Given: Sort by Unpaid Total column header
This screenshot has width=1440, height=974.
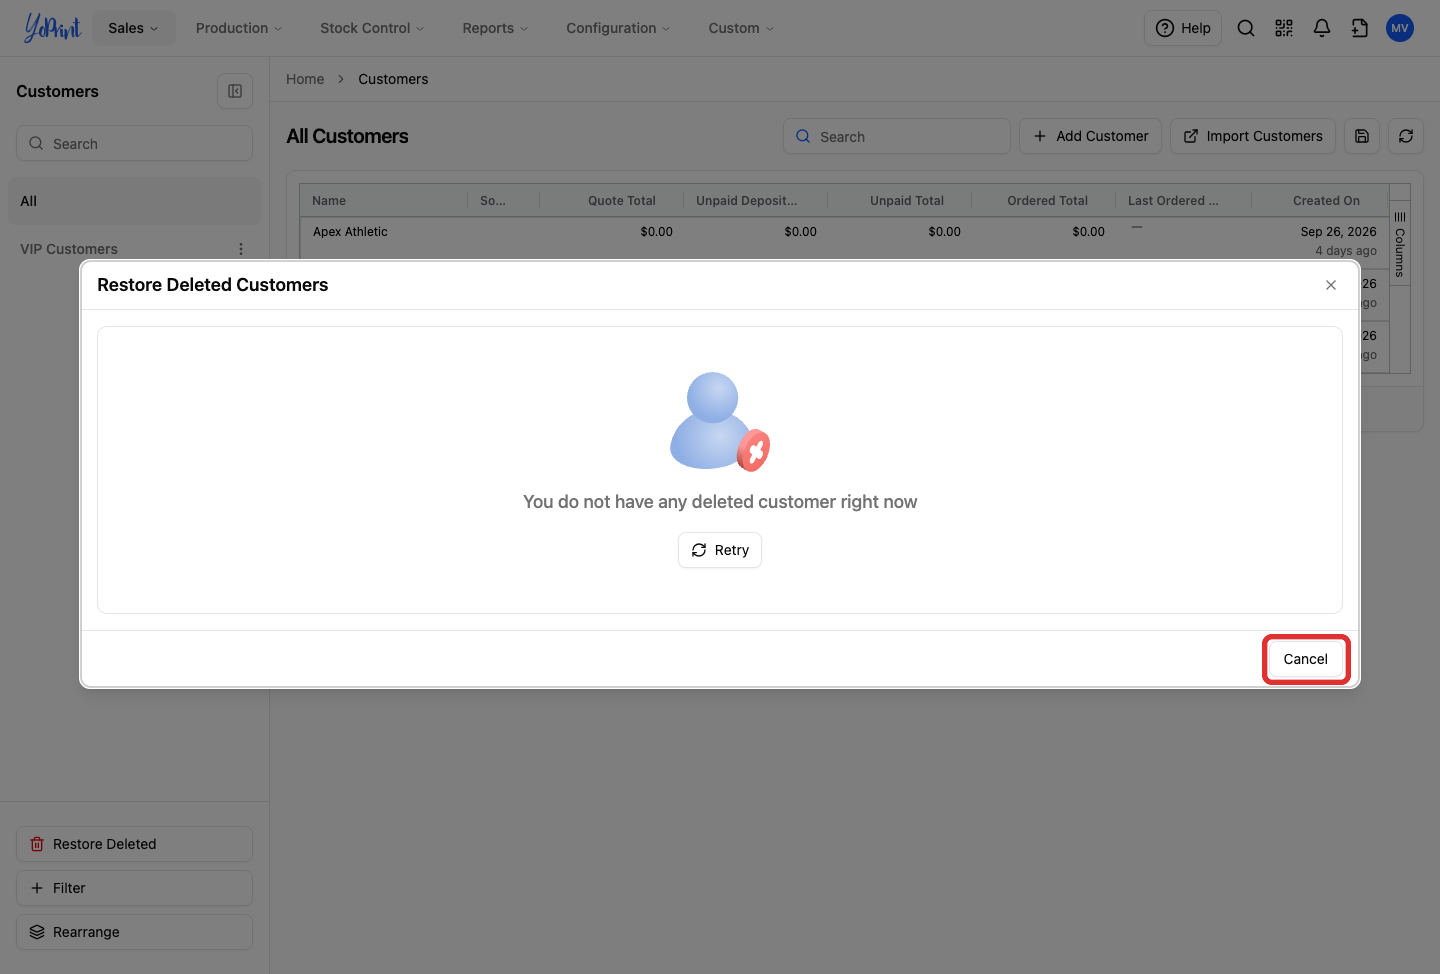Looking at the screenshot, I should (900, 200).
